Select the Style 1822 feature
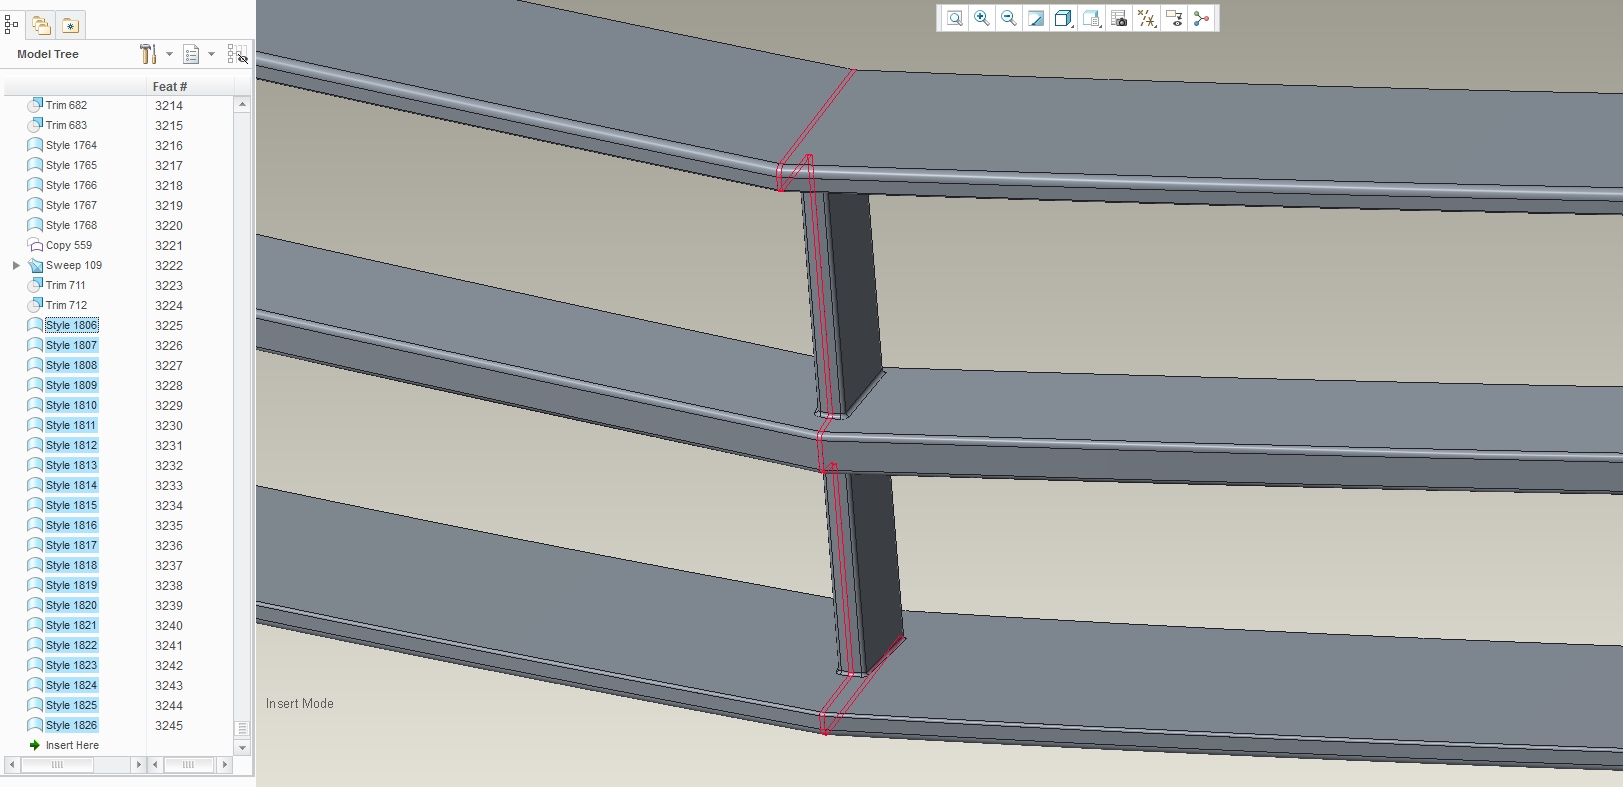The height and width of the screenshot is (787, 1623). point(71,645)
